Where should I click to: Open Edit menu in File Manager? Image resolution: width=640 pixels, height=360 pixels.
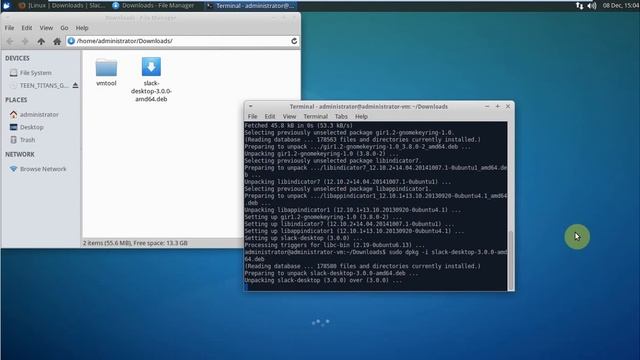click(x=27, y=28)
